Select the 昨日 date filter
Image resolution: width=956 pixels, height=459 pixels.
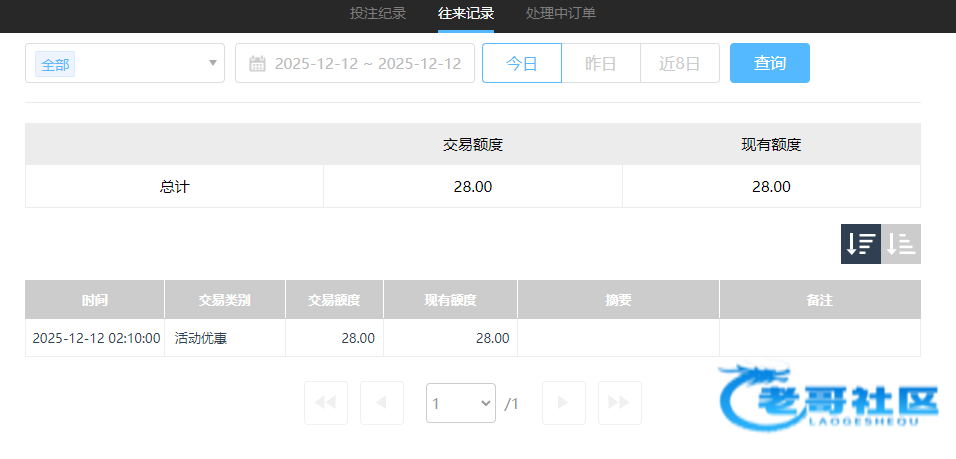[600, 63]
